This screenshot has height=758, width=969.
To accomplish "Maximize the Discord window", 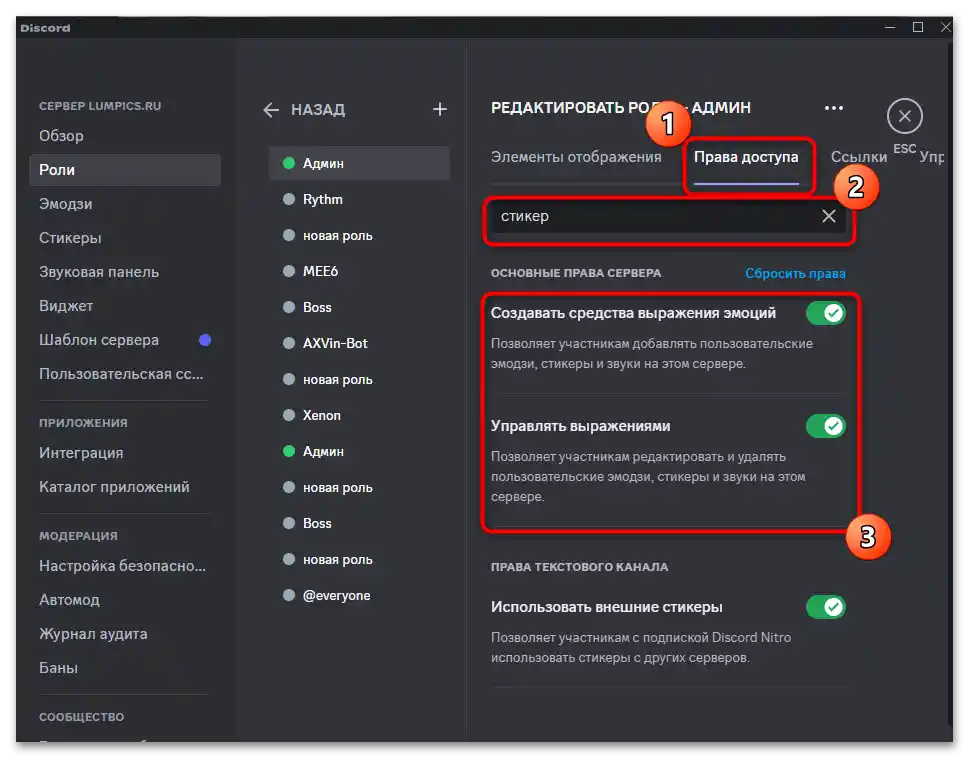I will tap(918, 28).
